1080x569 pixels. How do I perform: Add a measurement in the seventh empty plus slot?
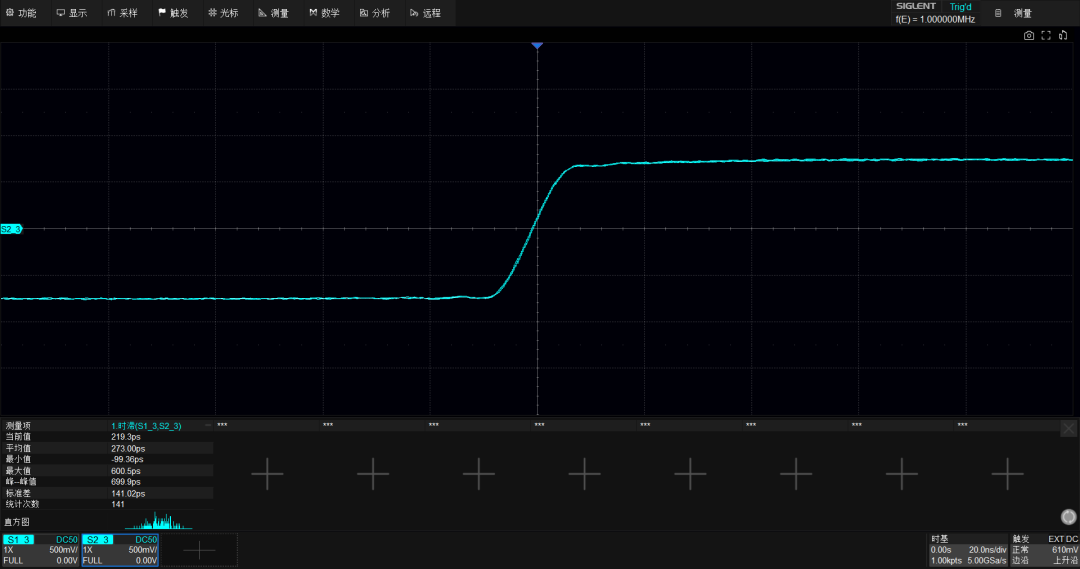[x=902, y=474]
